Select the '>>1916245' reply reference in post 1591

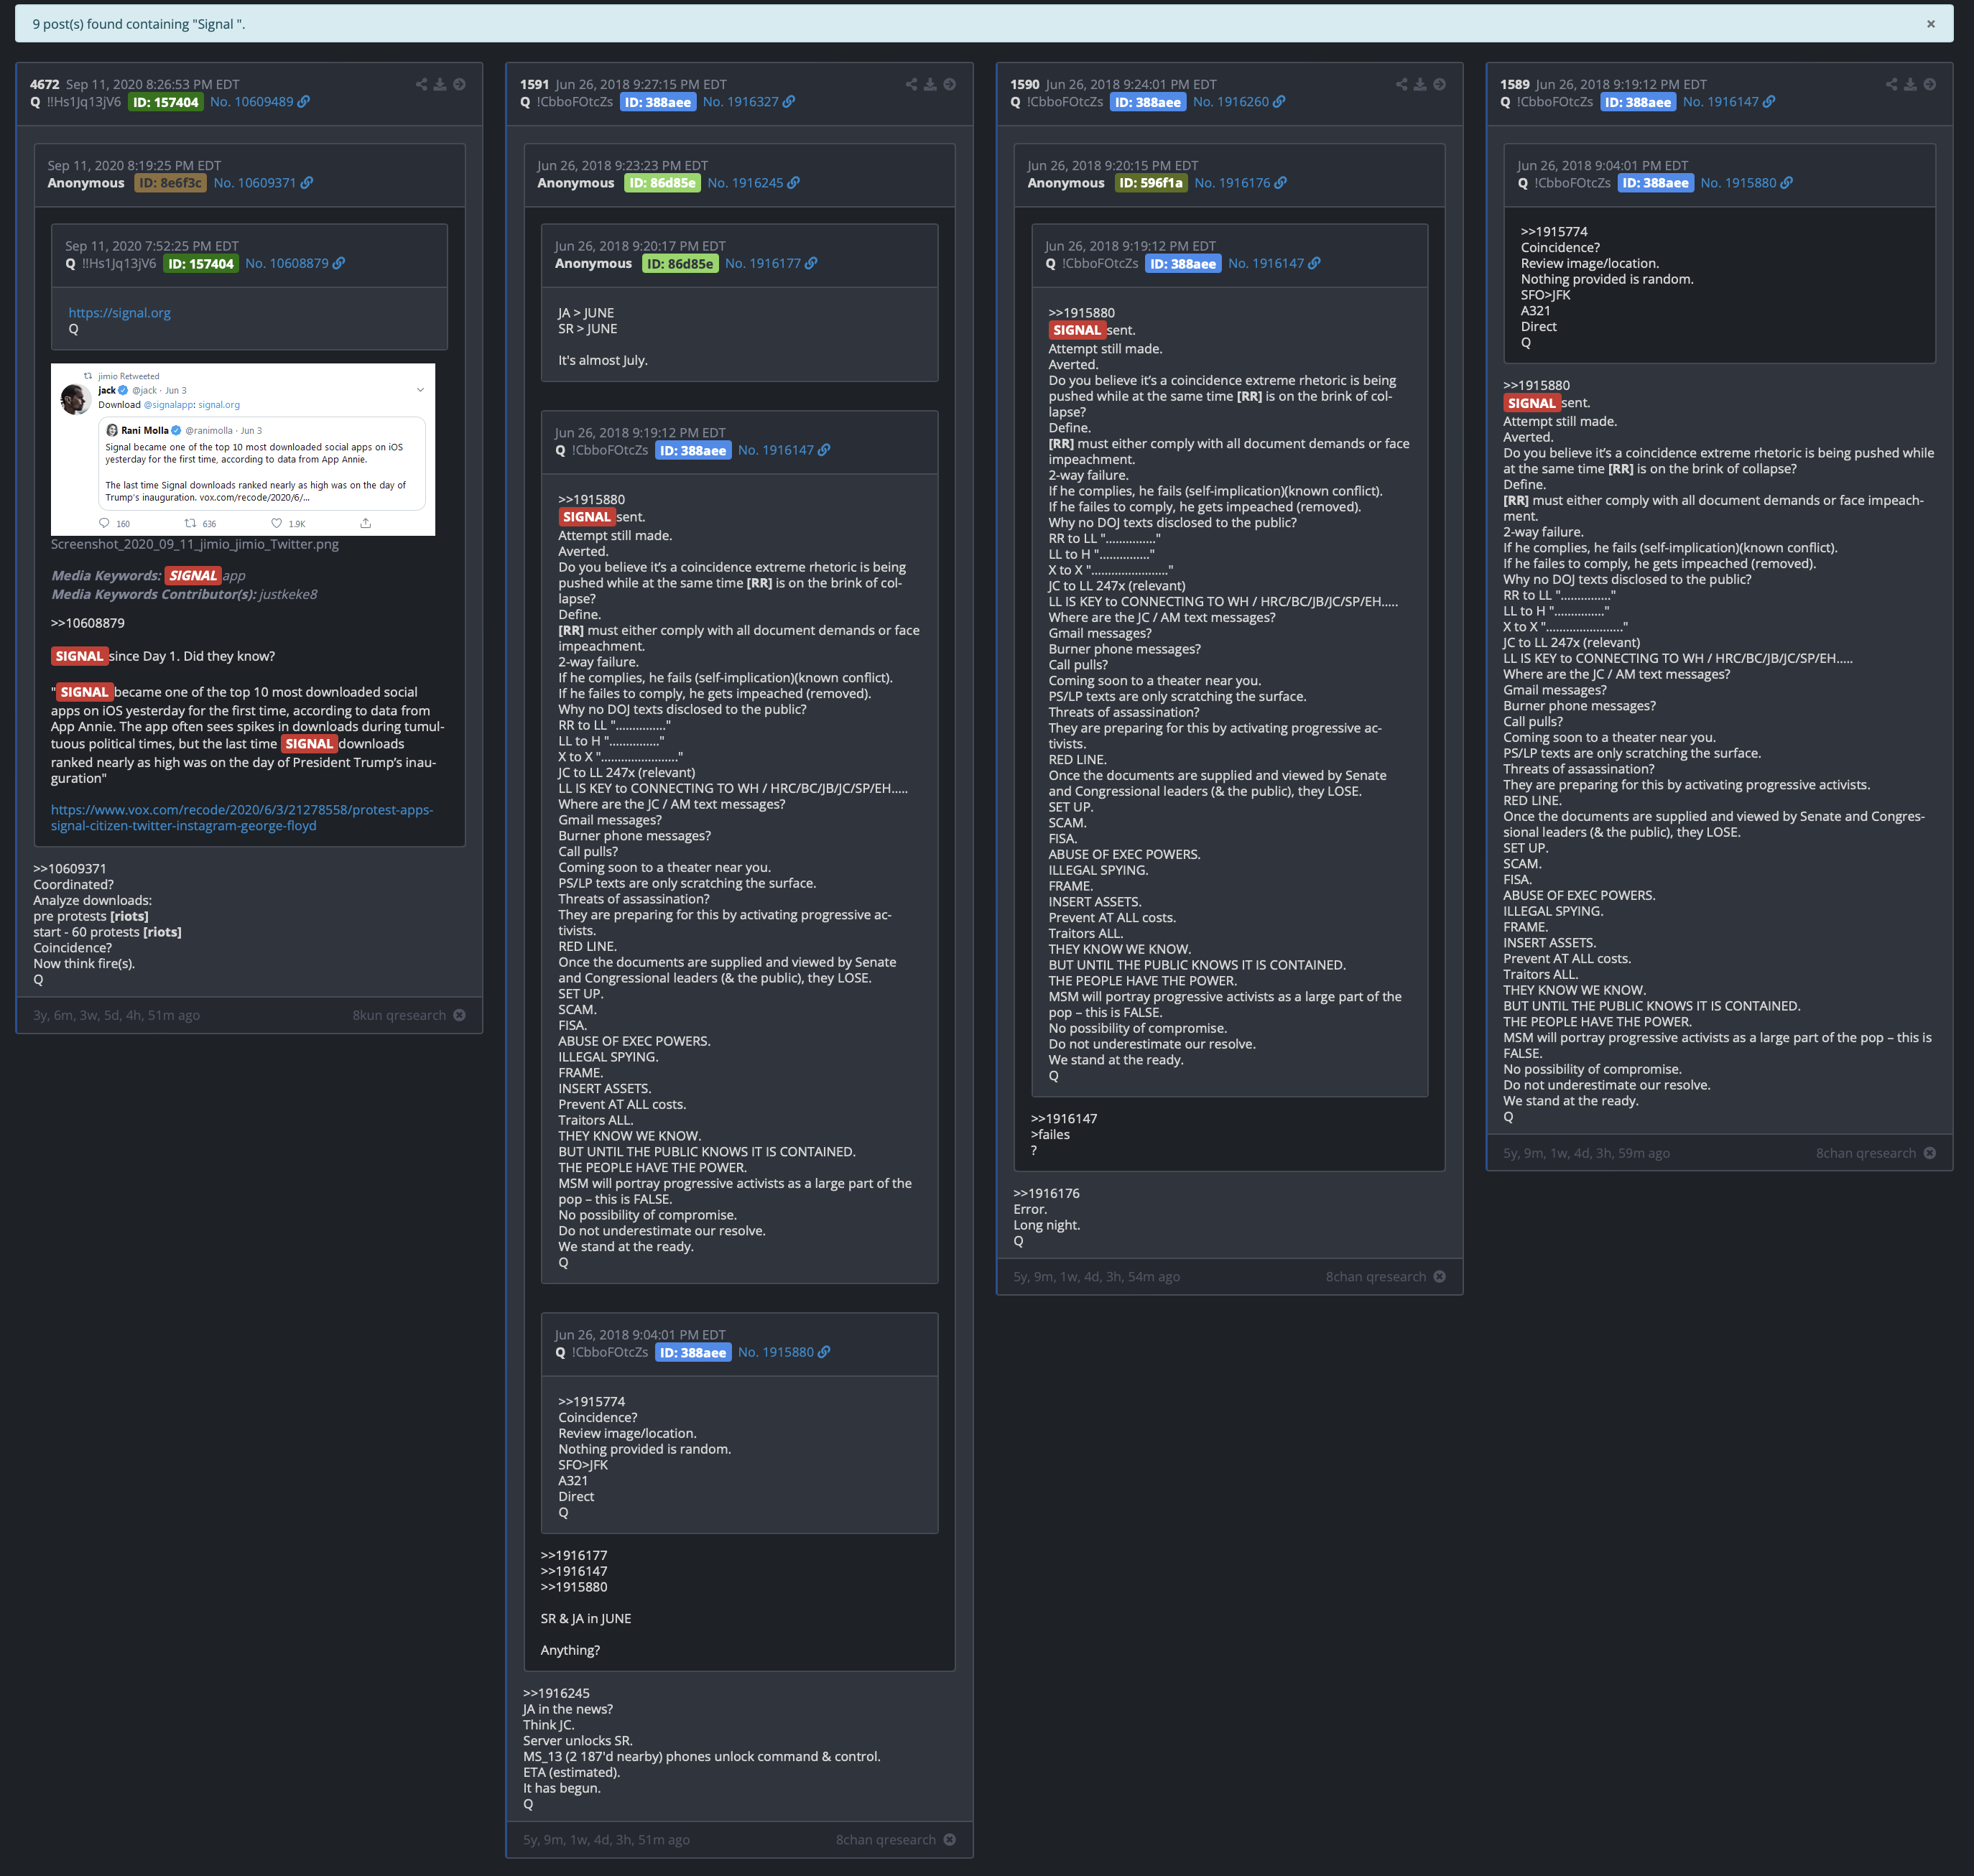(556, 1693)
